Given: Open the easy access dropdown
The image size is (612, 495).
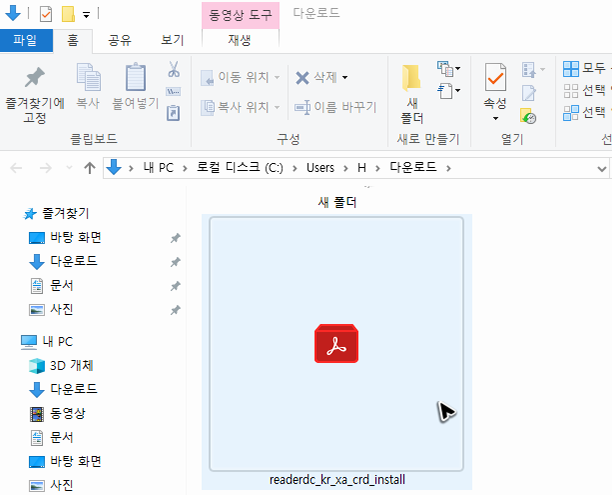Looking at the screenshot, I should pyautogui.click(x=449, y=91).
